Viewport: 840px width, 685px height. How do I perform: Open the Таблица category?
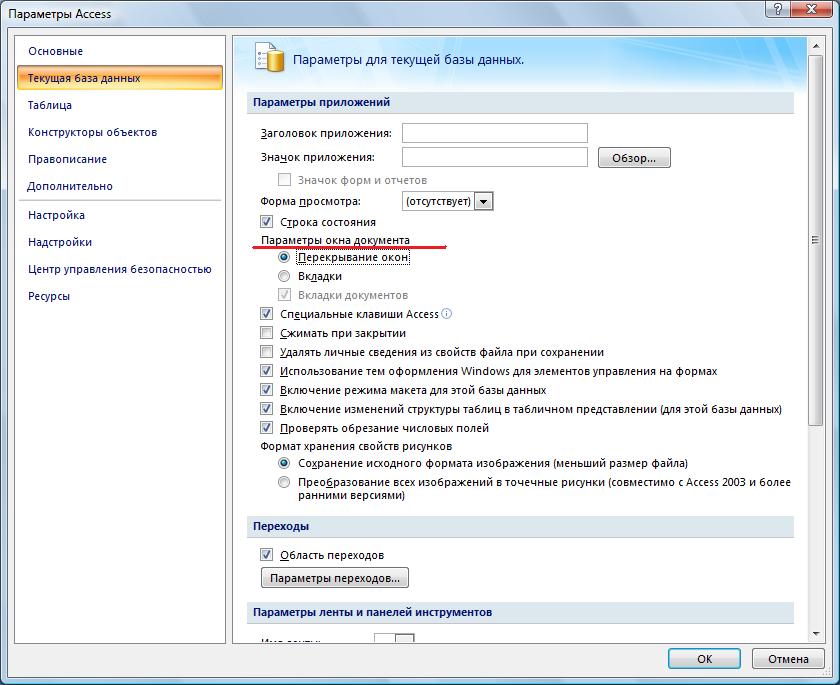tap(119, 106)
